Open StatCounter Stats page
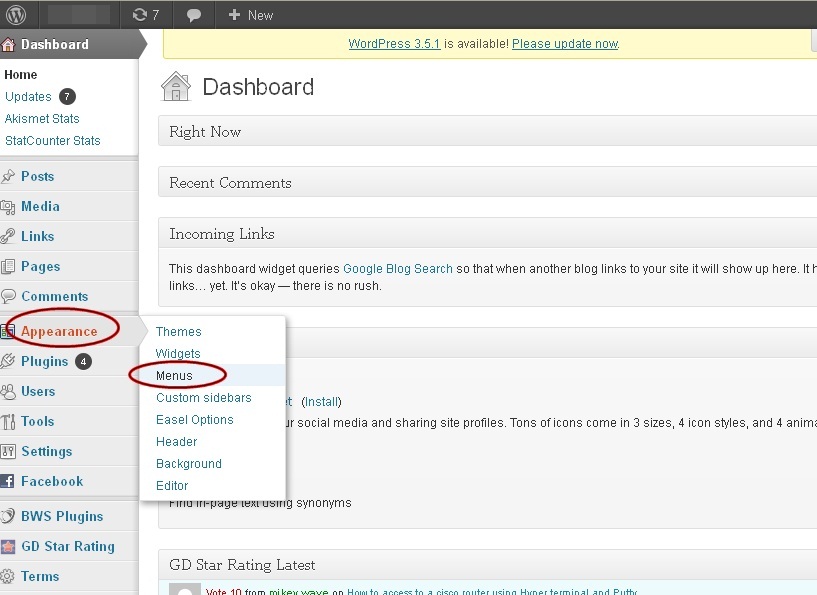817x595 pixels. 53,141
